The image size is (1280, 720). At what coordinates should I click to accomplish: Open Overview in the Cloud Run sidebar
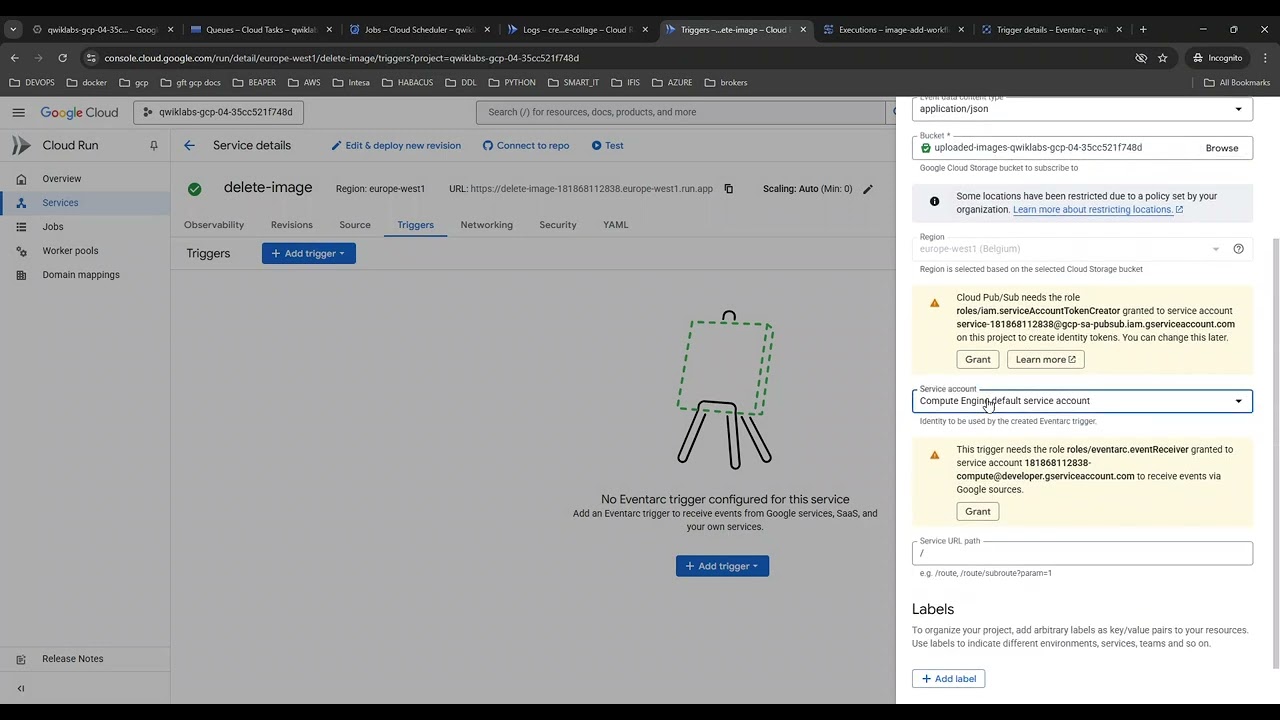[x=85, y=179]
